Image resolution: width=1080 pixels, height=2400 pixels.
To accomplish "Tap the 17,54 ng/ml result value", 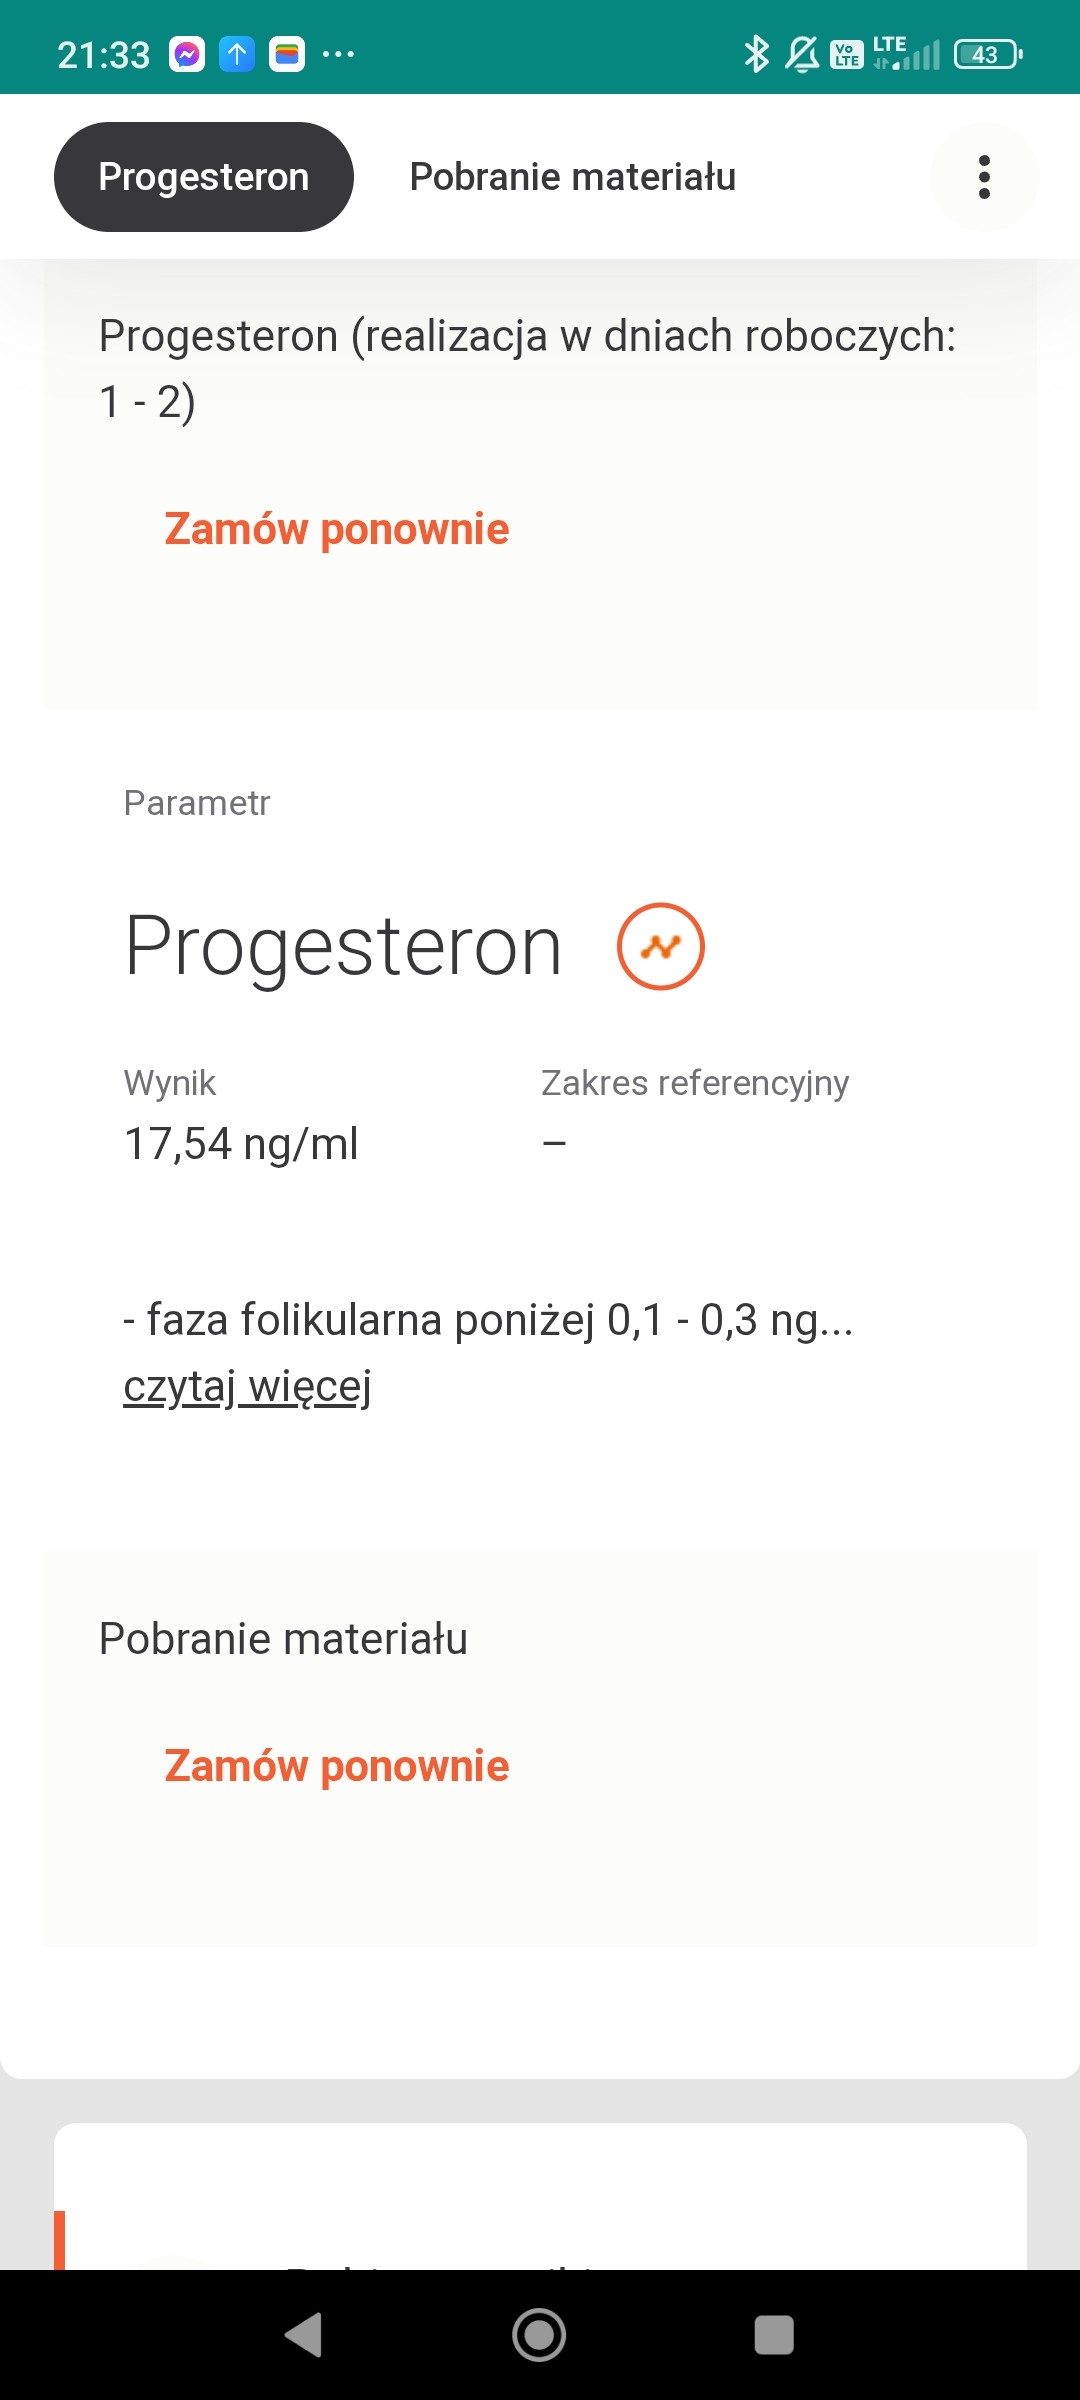I will (241, 1144).
